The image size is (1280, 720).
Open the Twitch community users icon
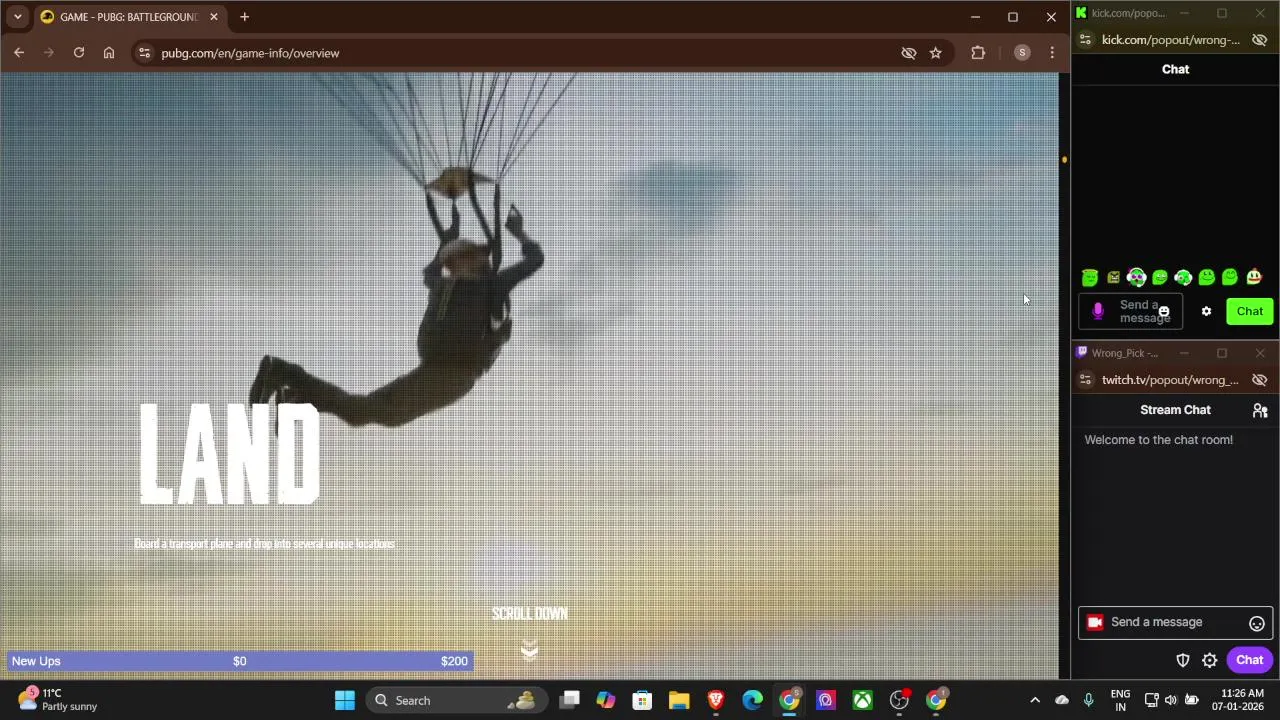[x=1260, y=410]
